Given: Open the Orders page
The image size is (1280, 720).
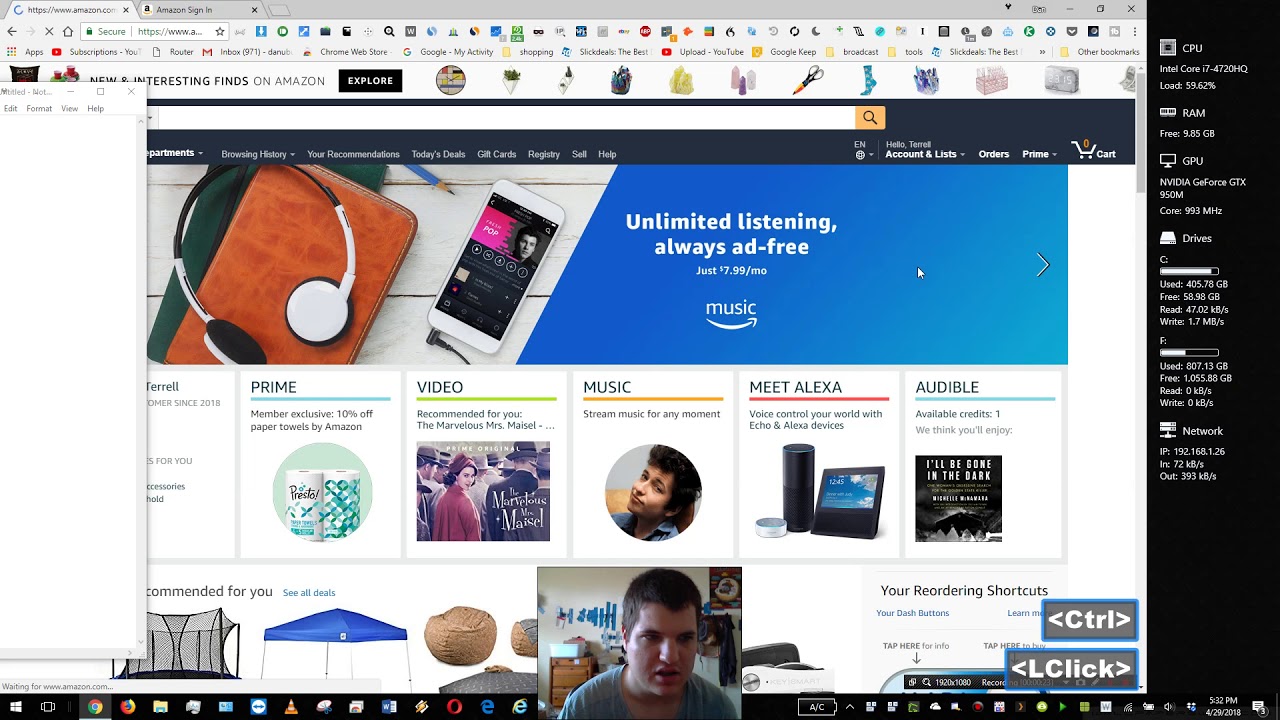Looking at the screenshot, I should coord(993,154).
